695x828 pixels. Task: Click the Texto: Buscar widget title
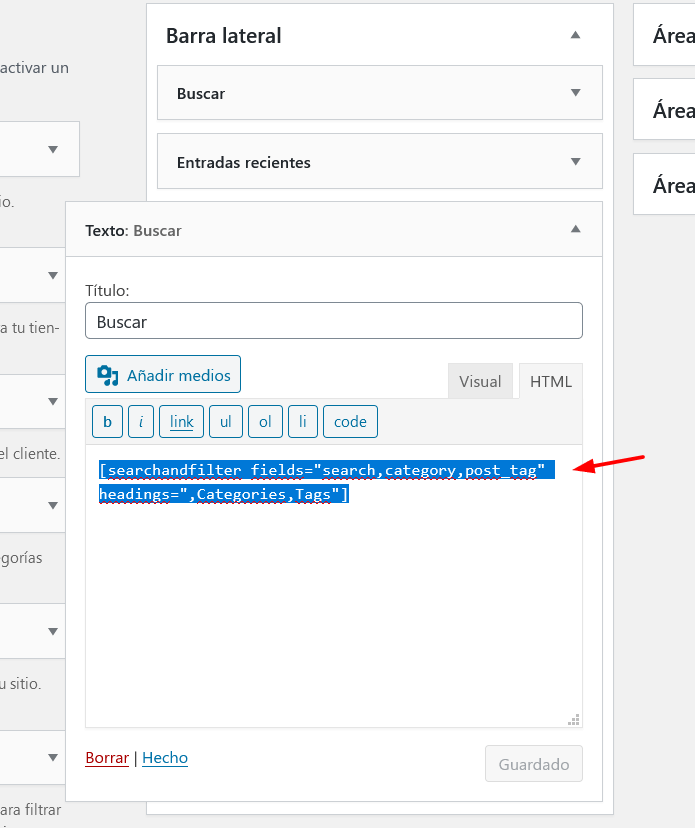133,231
